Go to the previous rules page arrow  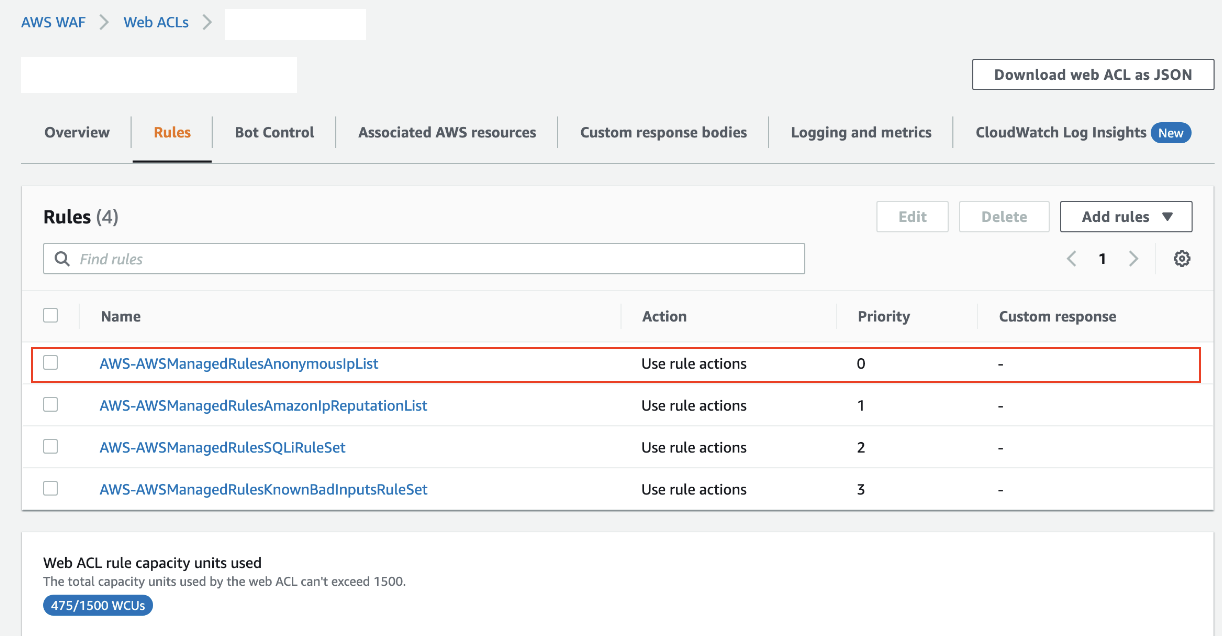pos(1071,259)
